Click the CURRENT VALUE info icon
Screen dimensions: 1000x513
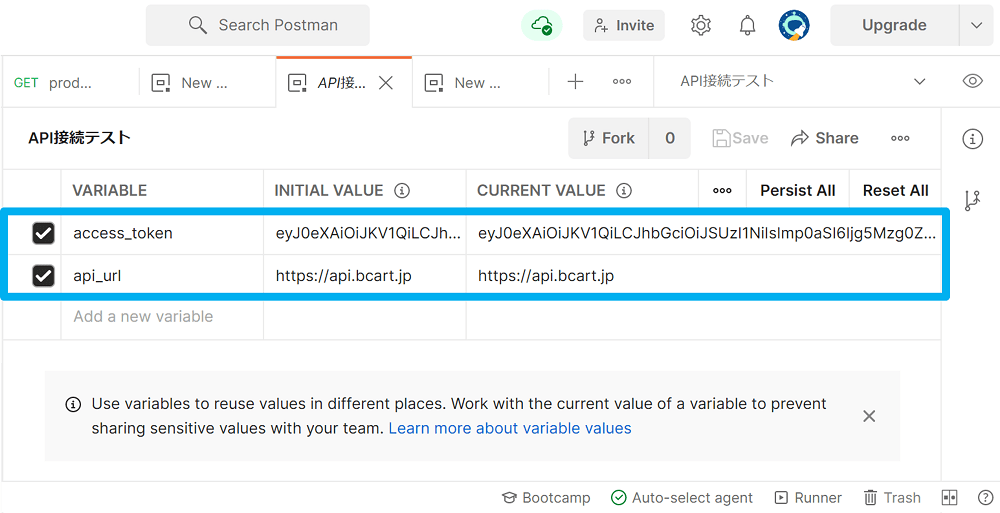click(624, 190)
